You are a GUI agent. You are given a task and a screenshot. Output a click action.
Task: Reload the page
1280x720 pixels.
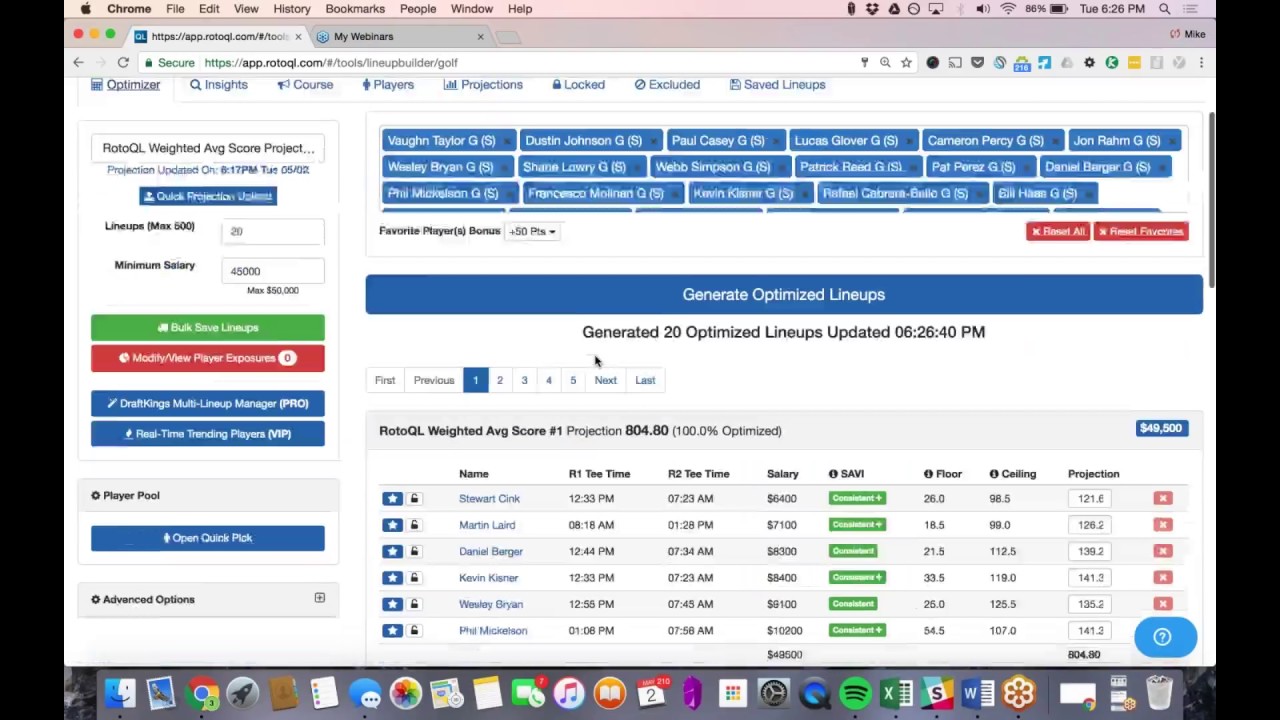tap(123, 62)
